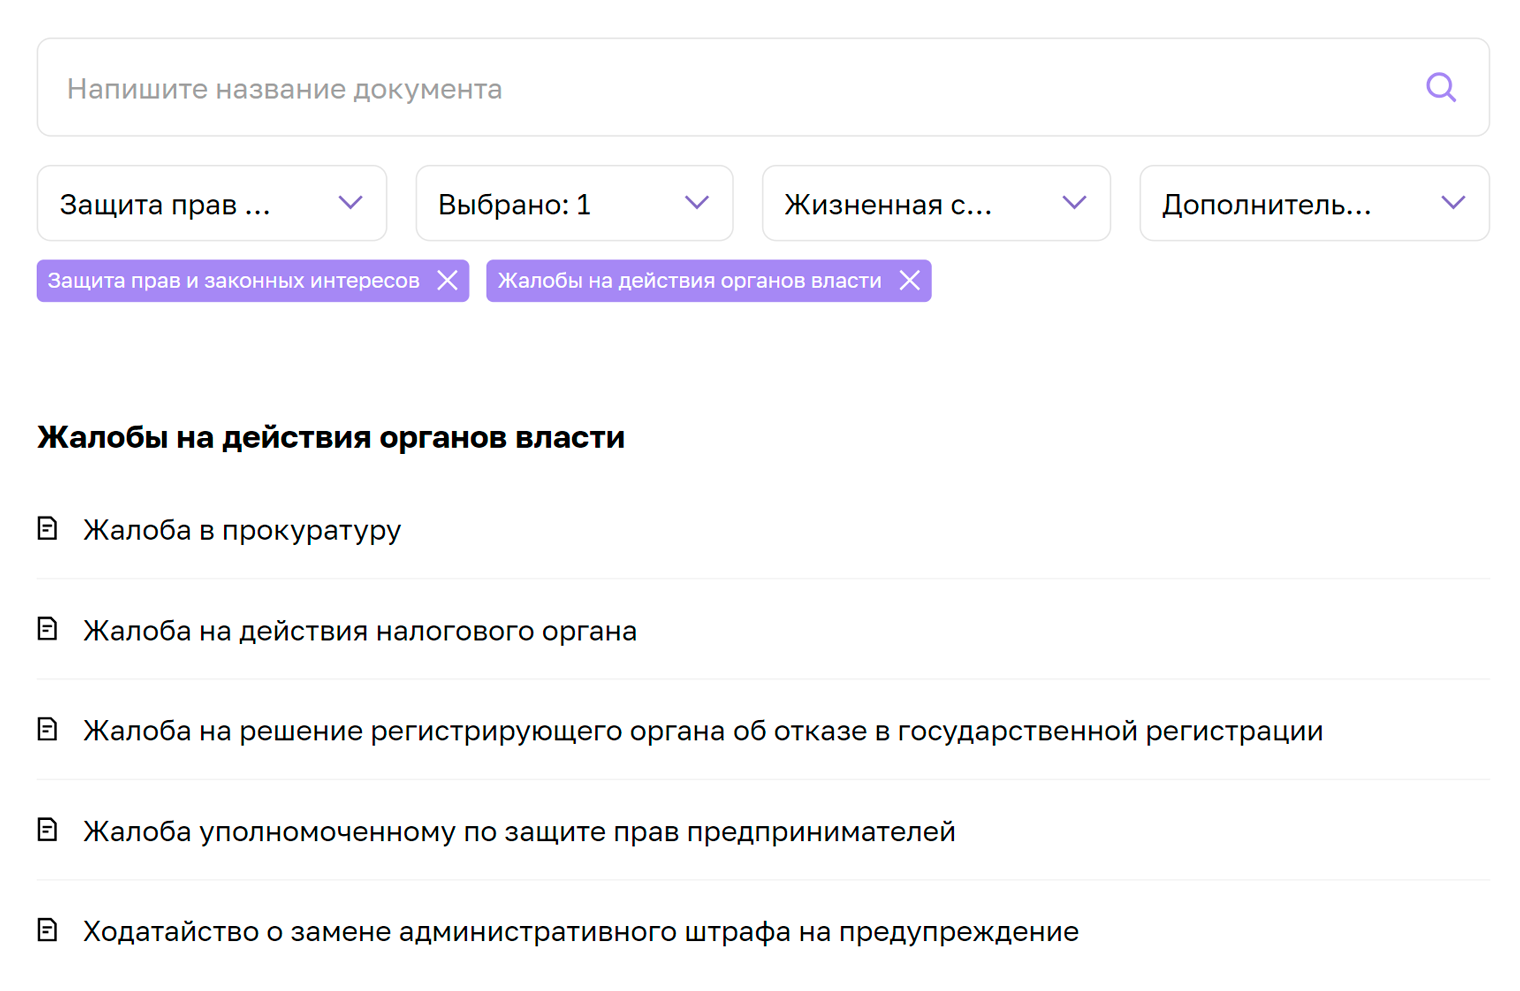Remove 'Жалобы на действия органов власти' filter tag
The image size is (1520, 991).
[x=909, y=281]
